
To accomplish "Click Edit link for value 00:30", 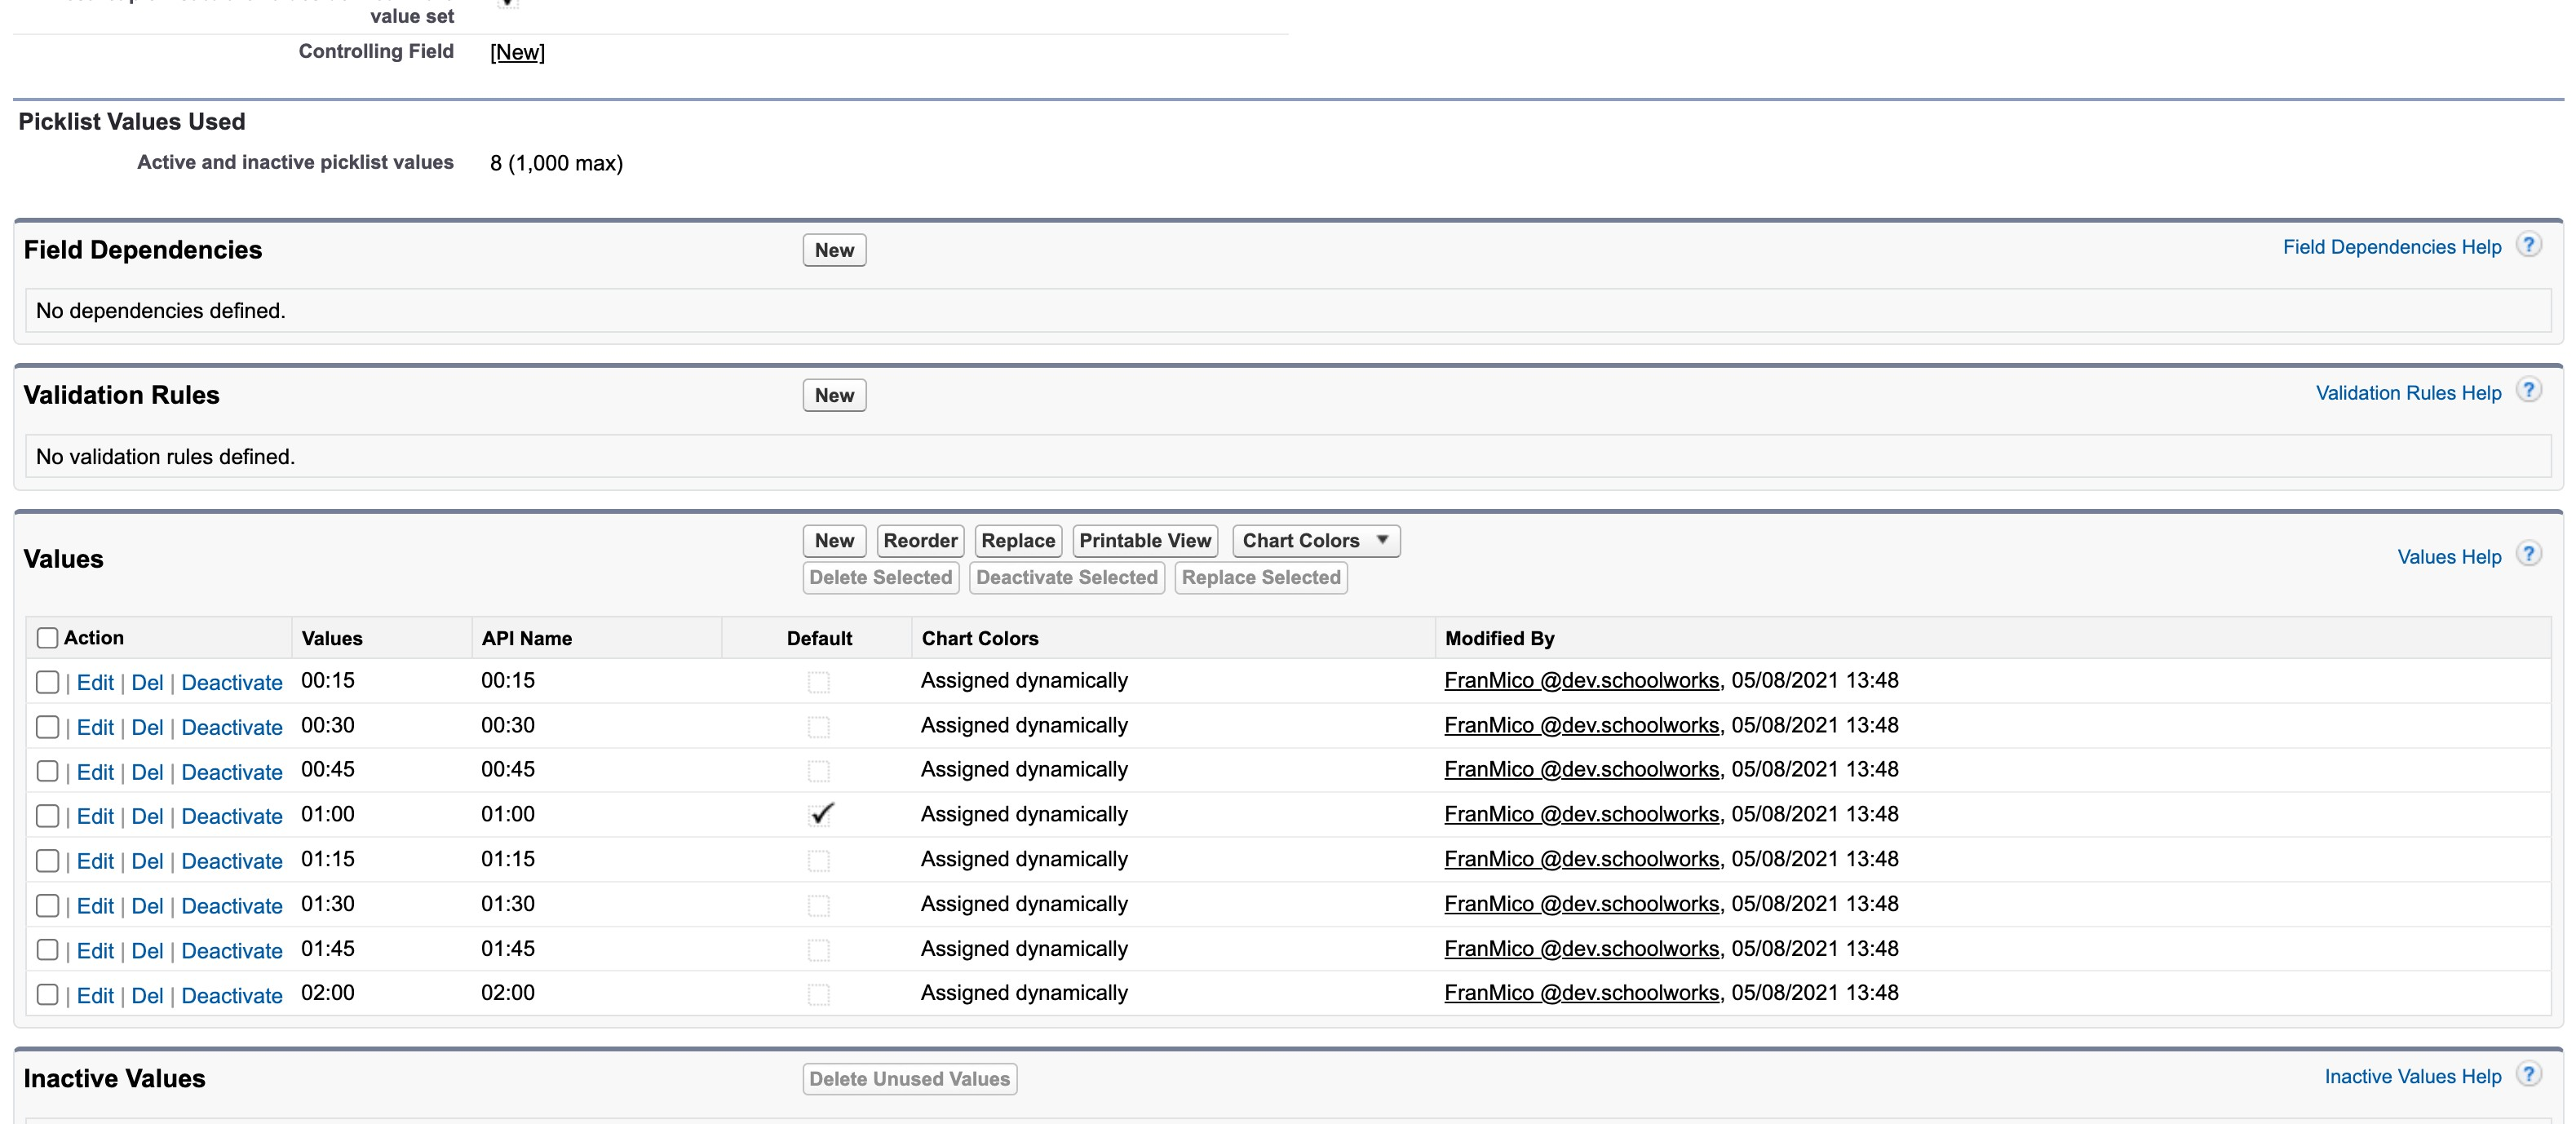I will tap(95, 728).
